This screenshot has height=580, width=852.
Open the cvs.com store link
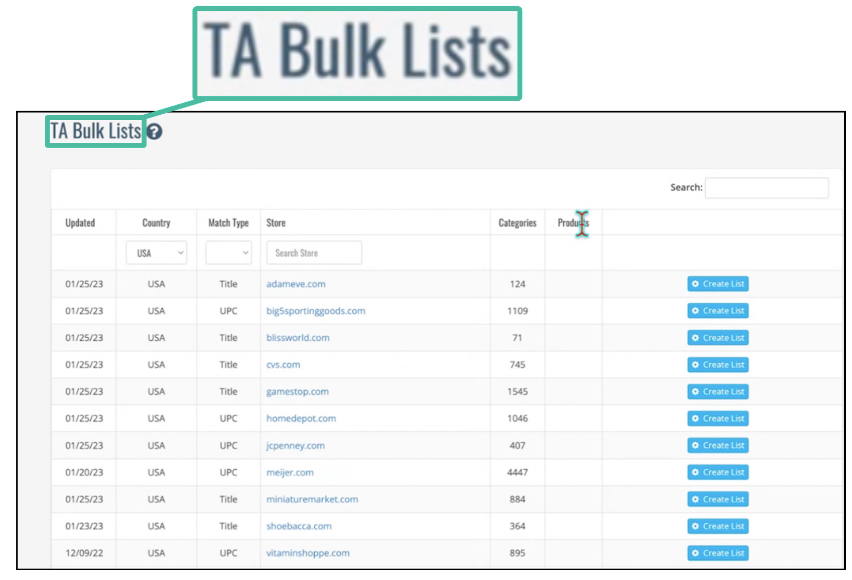283,365
